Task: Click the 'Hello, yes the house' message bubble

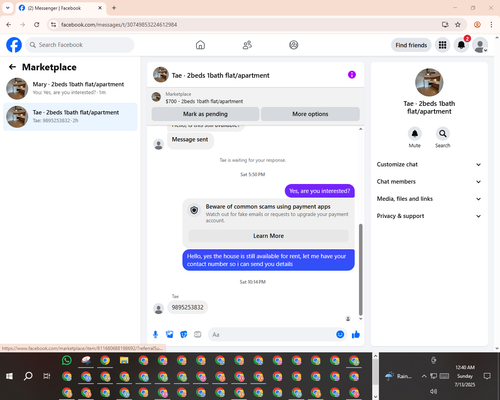Action: (x=268, y=260)
